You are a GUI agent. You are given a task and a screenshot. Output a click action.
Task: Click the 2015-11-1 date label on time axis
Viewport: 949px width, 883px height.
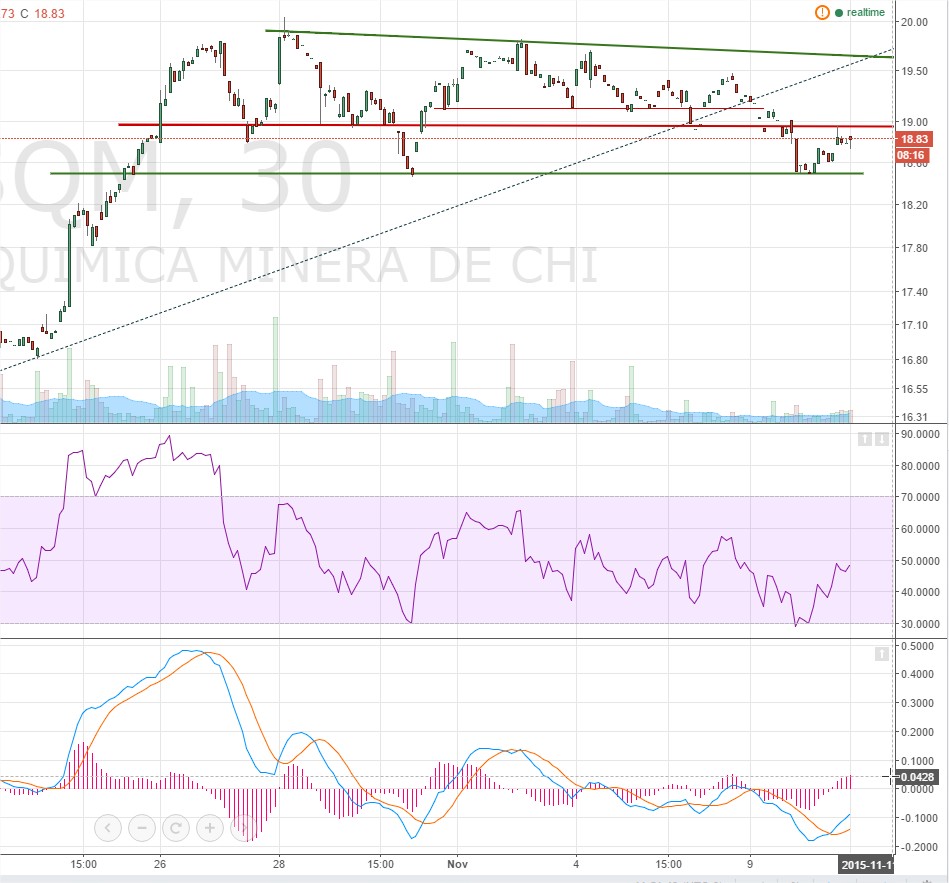(867, 865)
